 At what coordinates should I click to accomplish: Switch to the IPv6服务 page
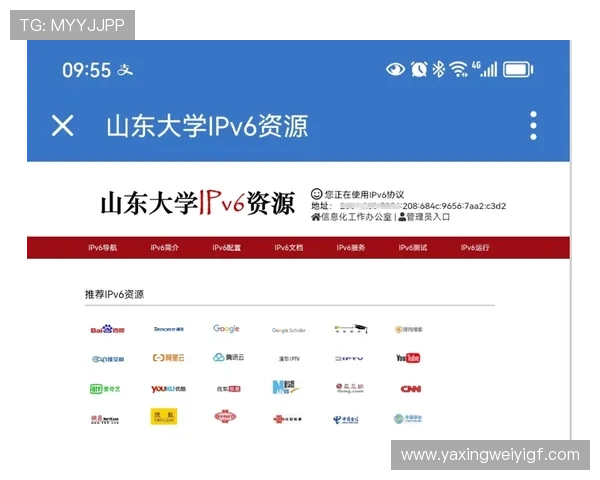point(351,248)
